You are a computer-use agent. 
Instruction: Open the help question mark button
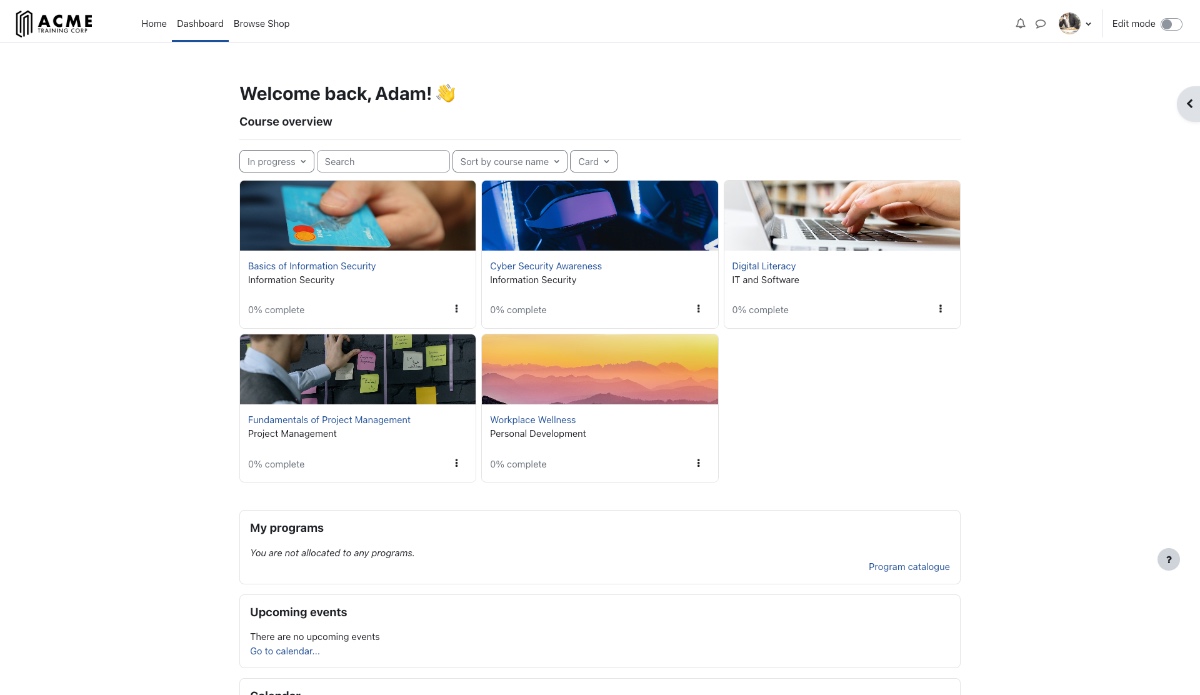[1168, 560]
